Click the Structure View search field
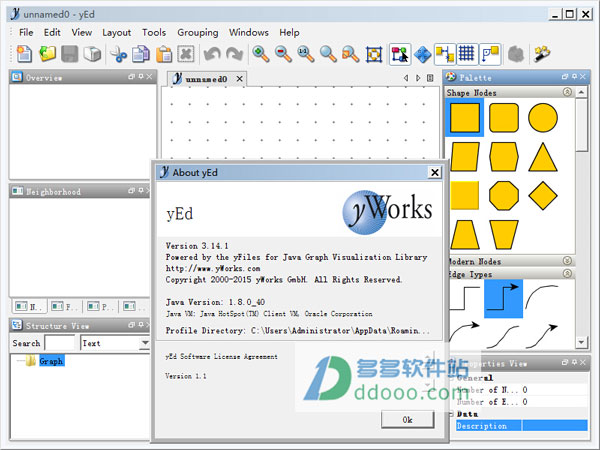This screenshot has width=600, height=450. pyautogui.click(x=60, y=343)
